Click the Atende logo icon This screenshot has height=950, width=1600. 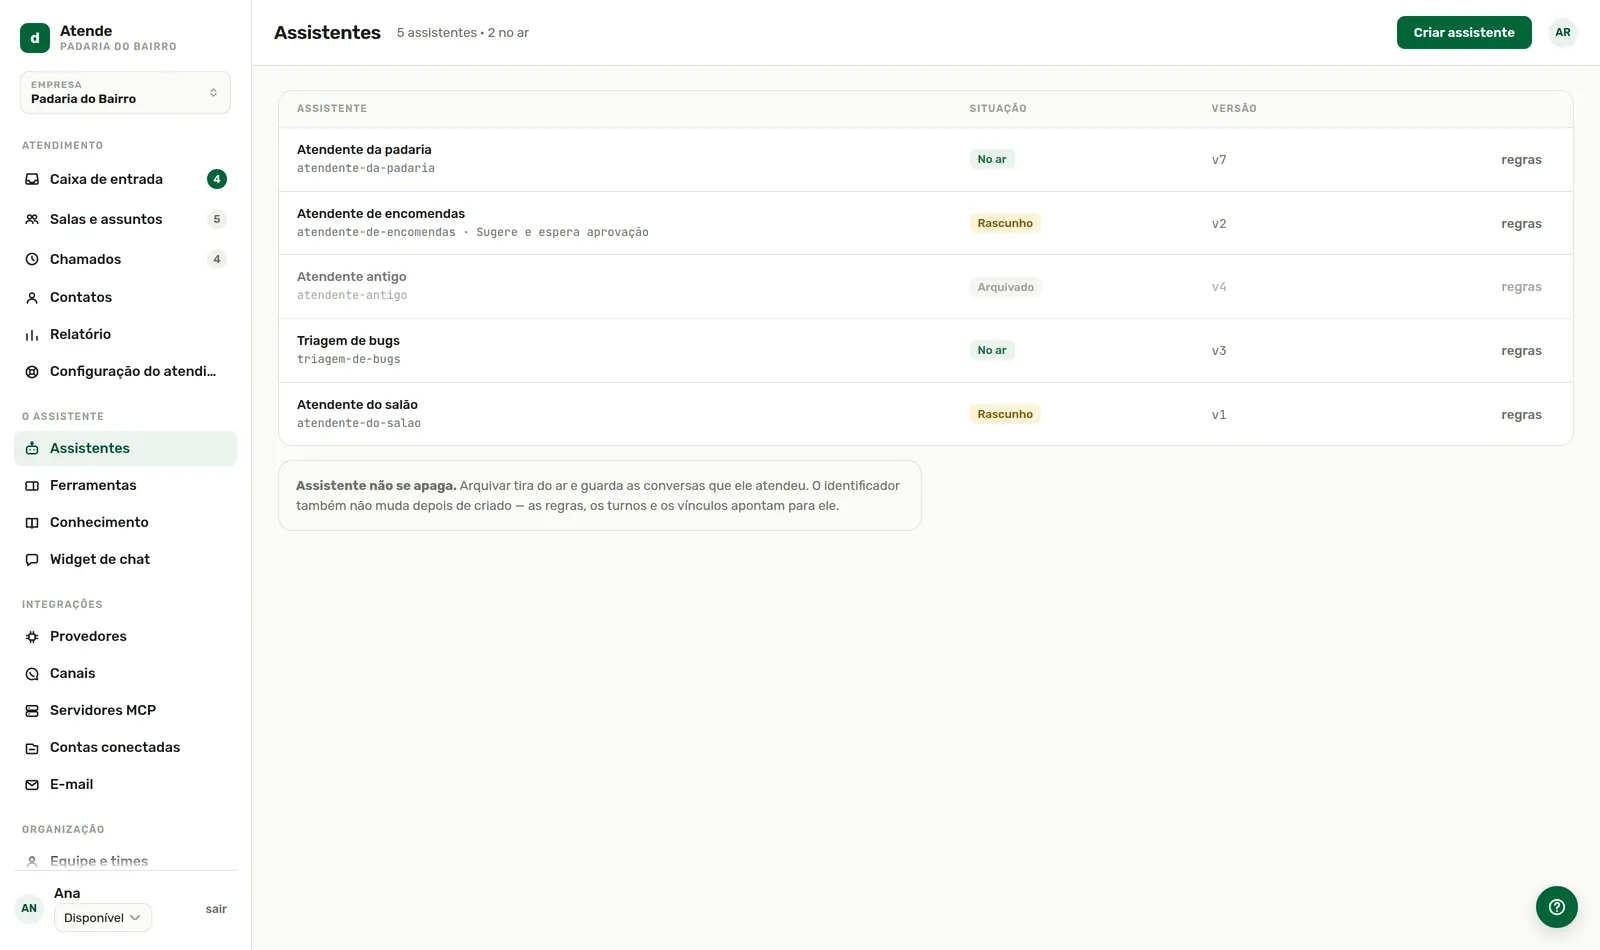[35, 38]
